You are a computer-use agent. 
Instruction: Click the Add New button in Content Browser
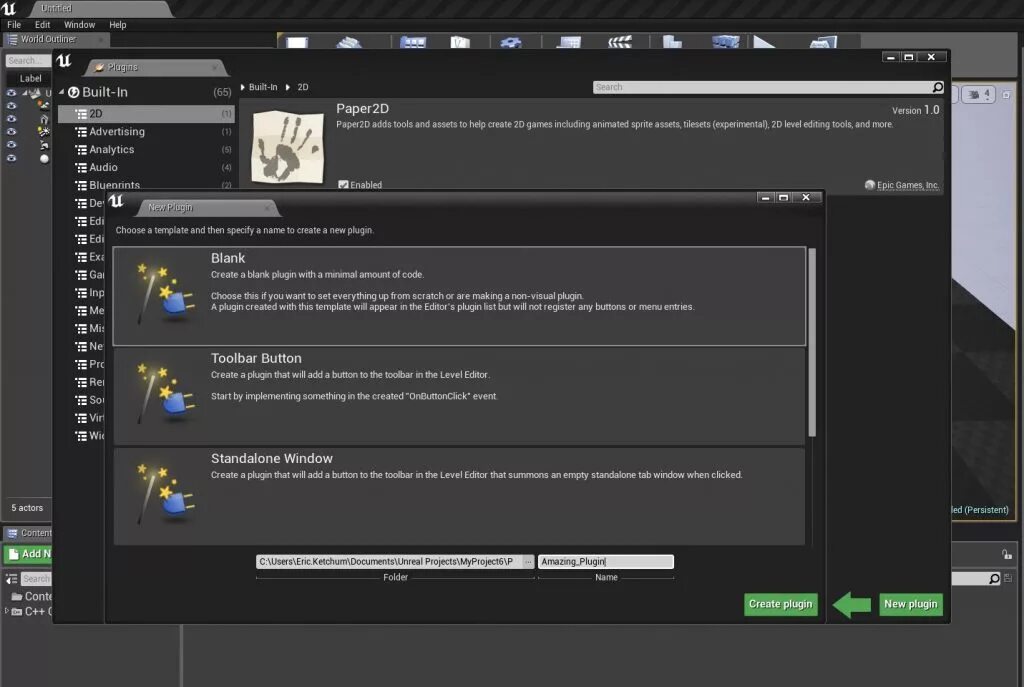[29, 554]
